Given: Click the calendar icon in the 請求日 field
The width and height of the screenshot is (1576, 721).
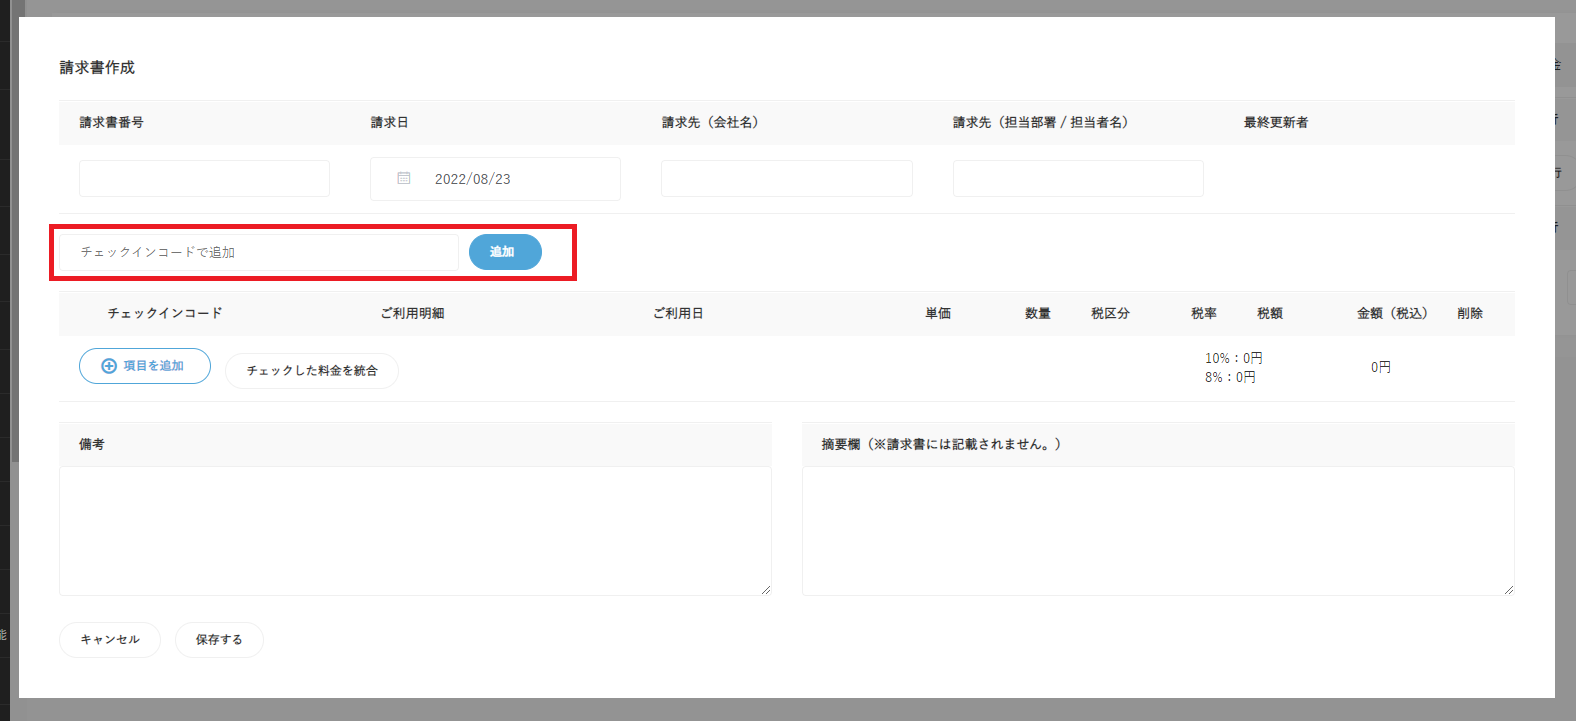Looking at the screenshot, I should (404, 179).
